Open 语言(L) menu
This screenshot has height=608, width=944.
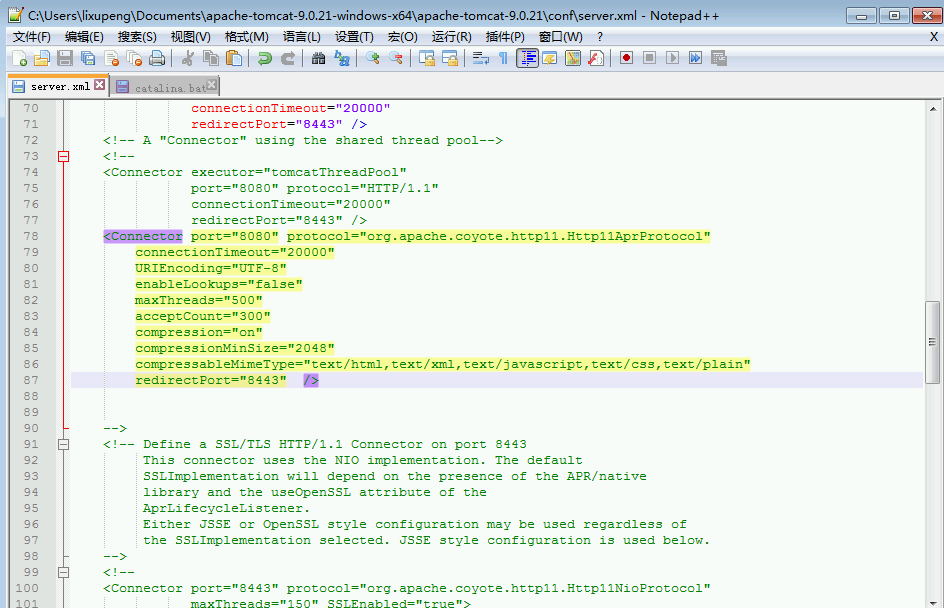302,37
